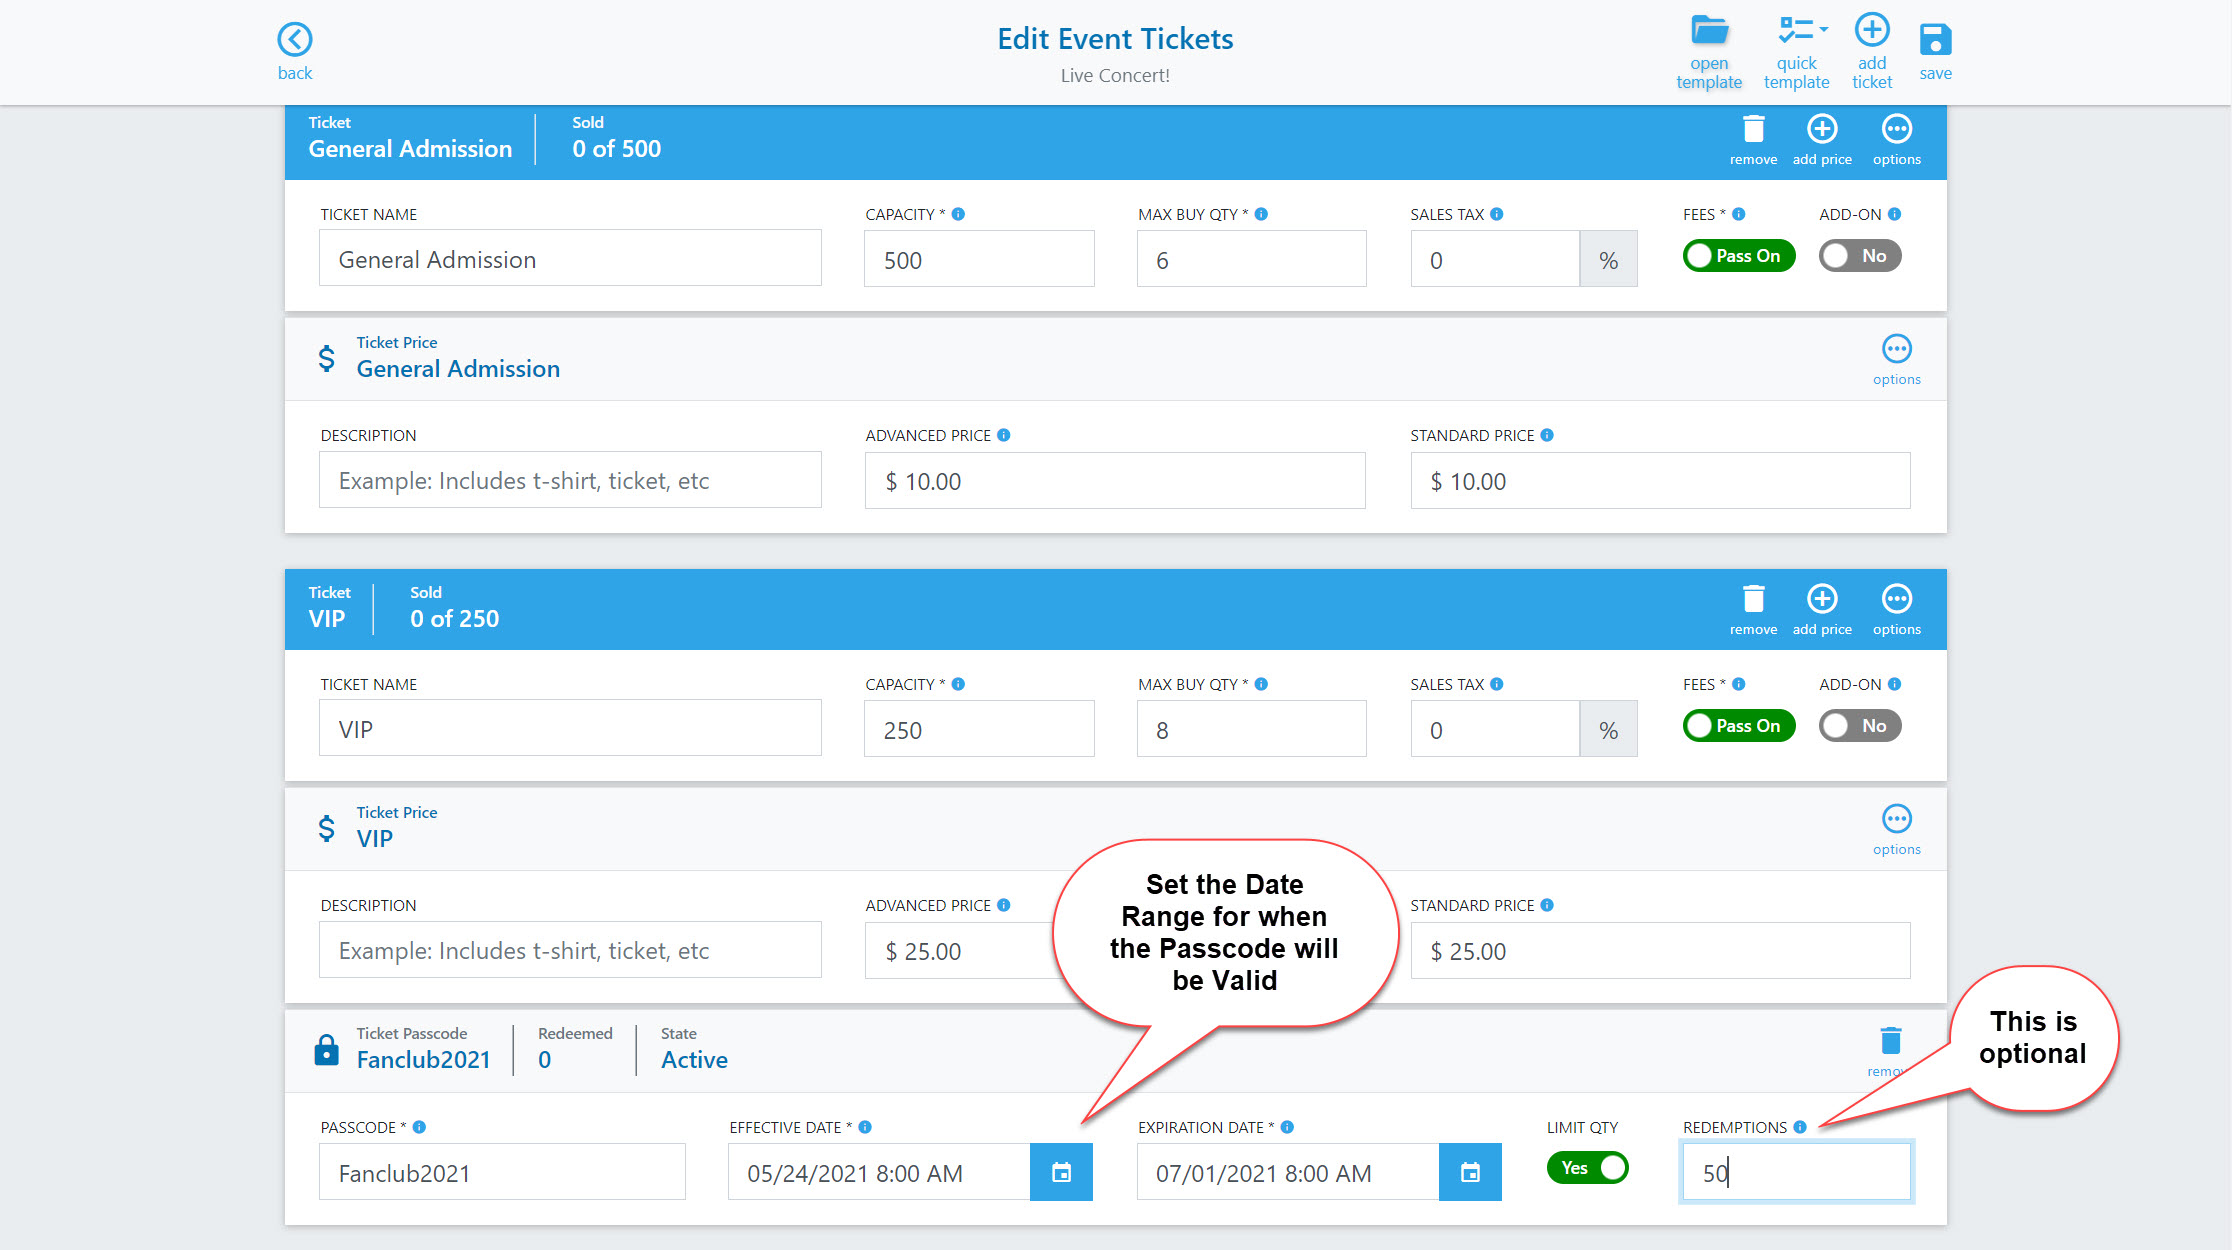Click VIP capacity info icon

coord(958,684)
